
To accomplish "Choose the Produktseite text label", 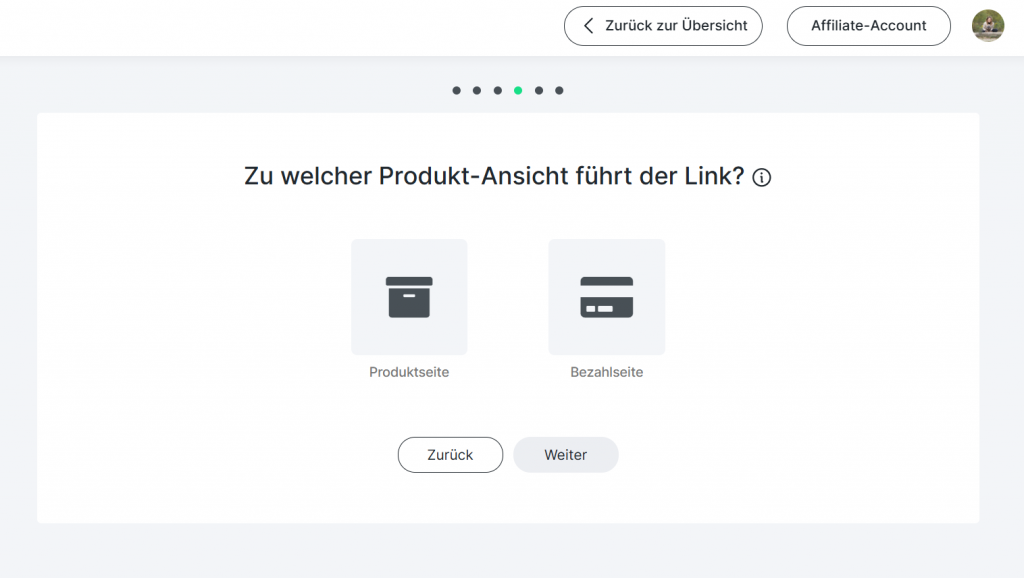I will click(x=409, y=372).
